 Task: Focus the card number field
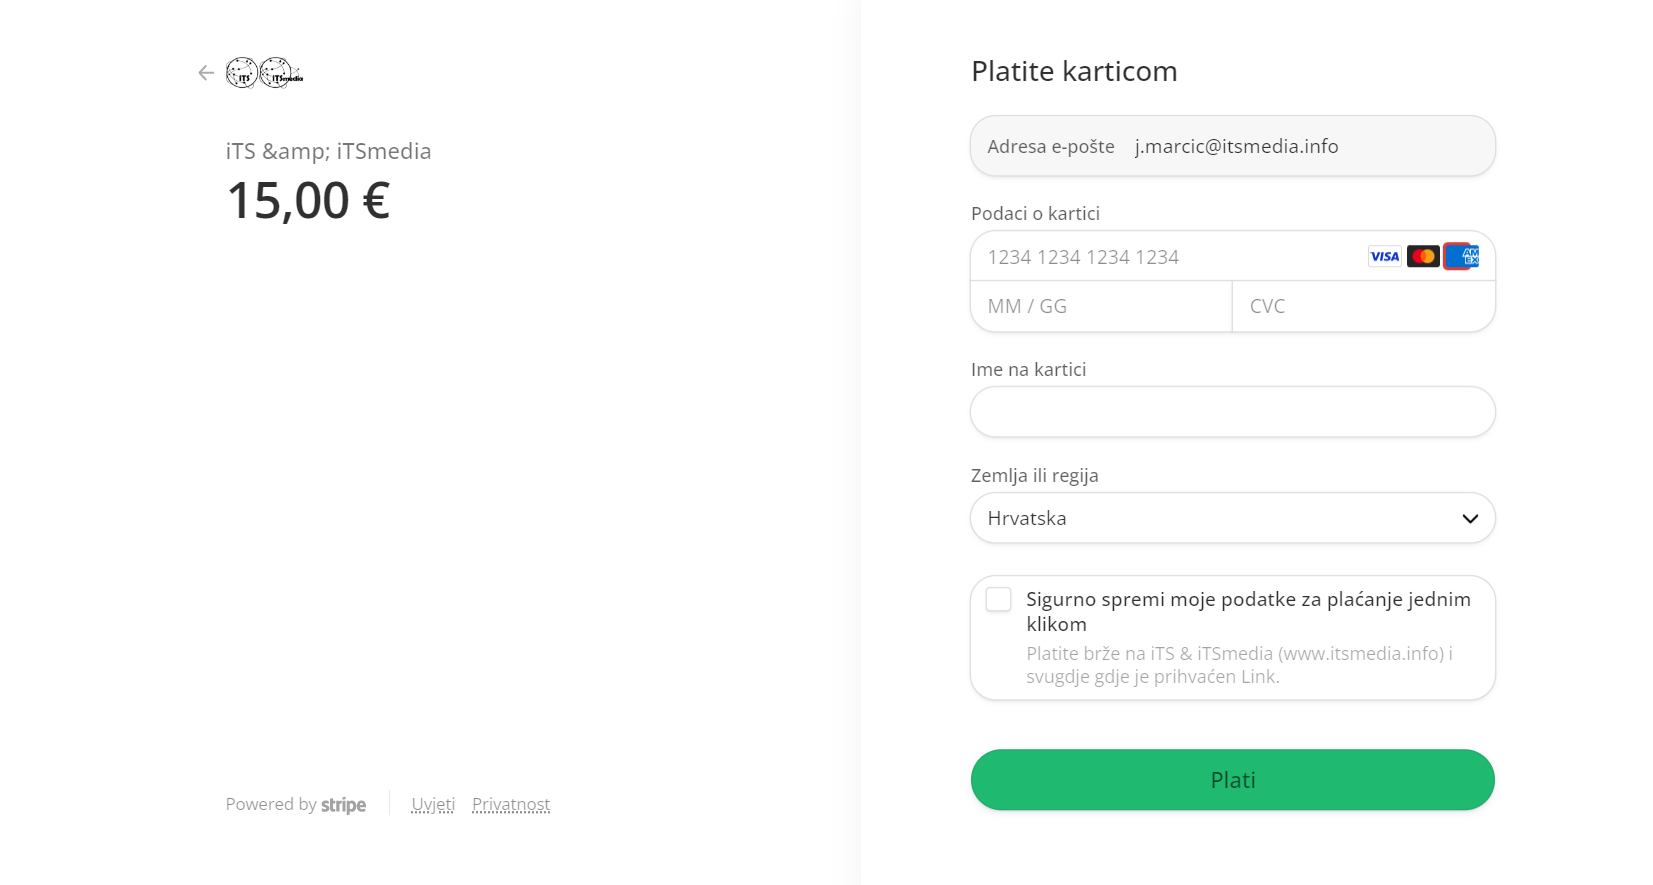tap(1165, 257)
